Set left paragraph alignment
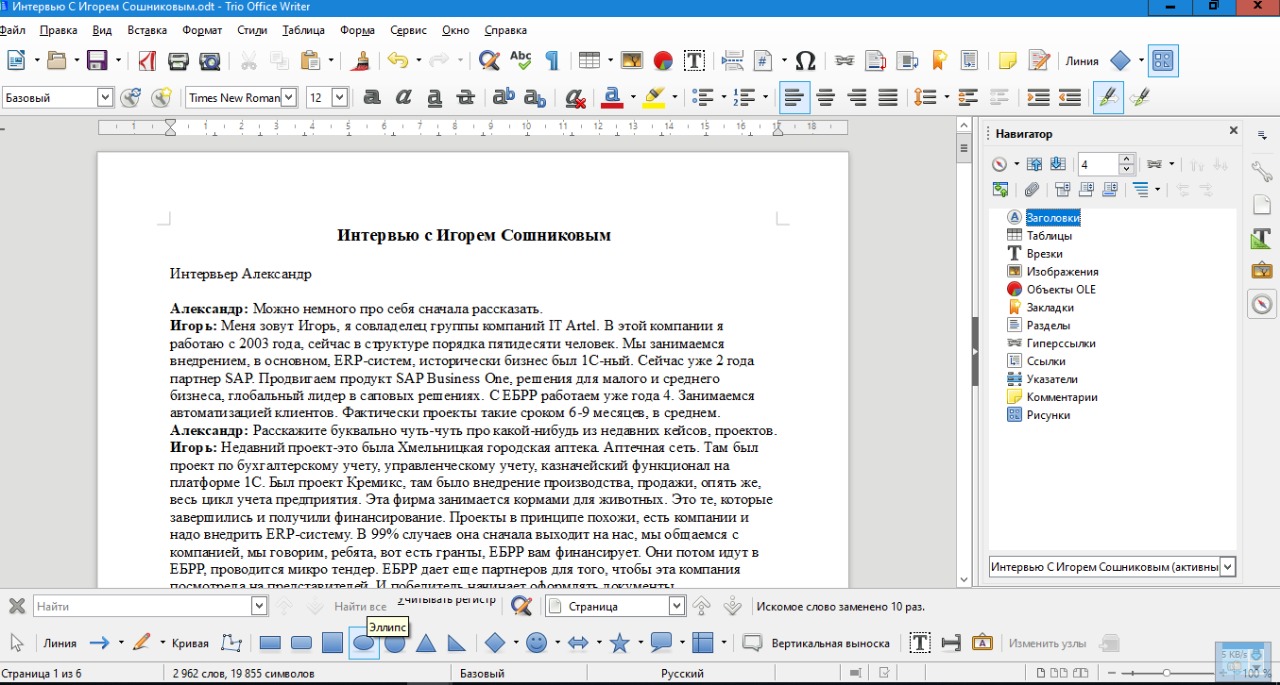The image size is (1280, 685). pos(794,98)
